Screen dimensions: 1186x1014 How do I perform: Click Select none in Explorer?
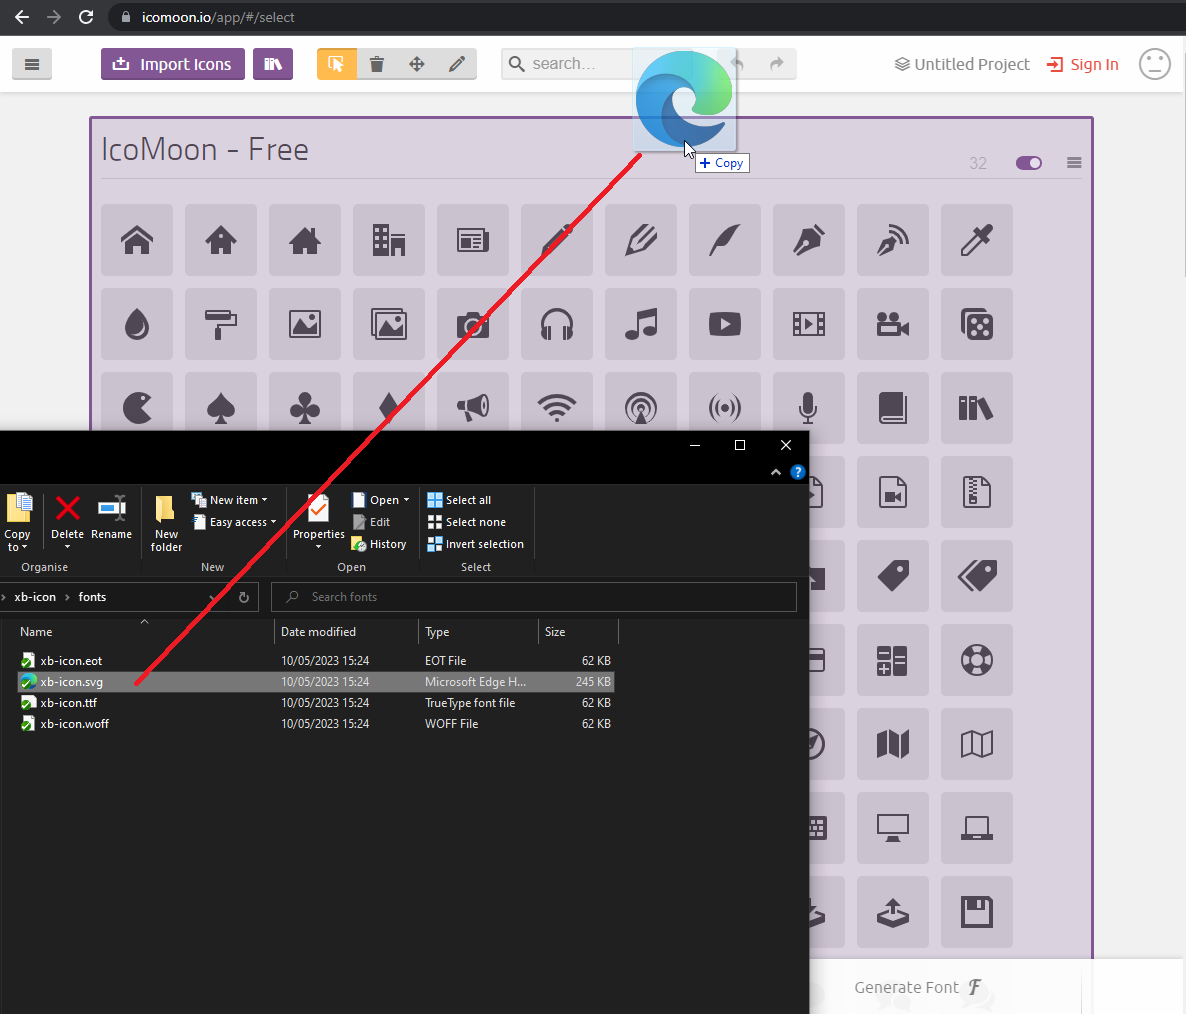click(467, 522)
